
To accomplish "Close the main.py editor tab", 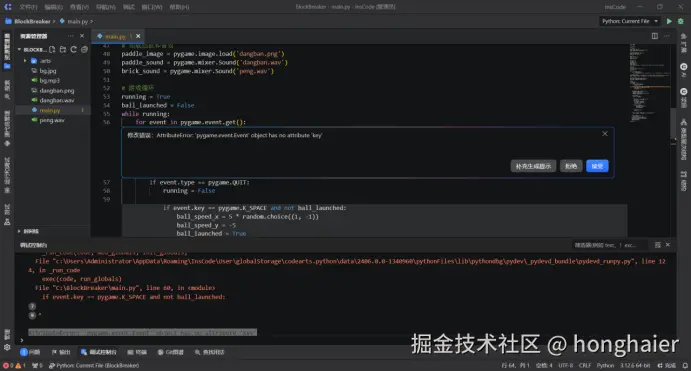I will pyautogui.click(x=138, y=36).
